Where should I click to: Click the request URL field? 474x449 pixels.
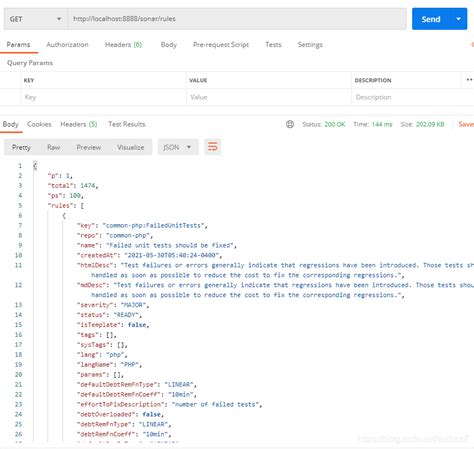tap(237, 19)
